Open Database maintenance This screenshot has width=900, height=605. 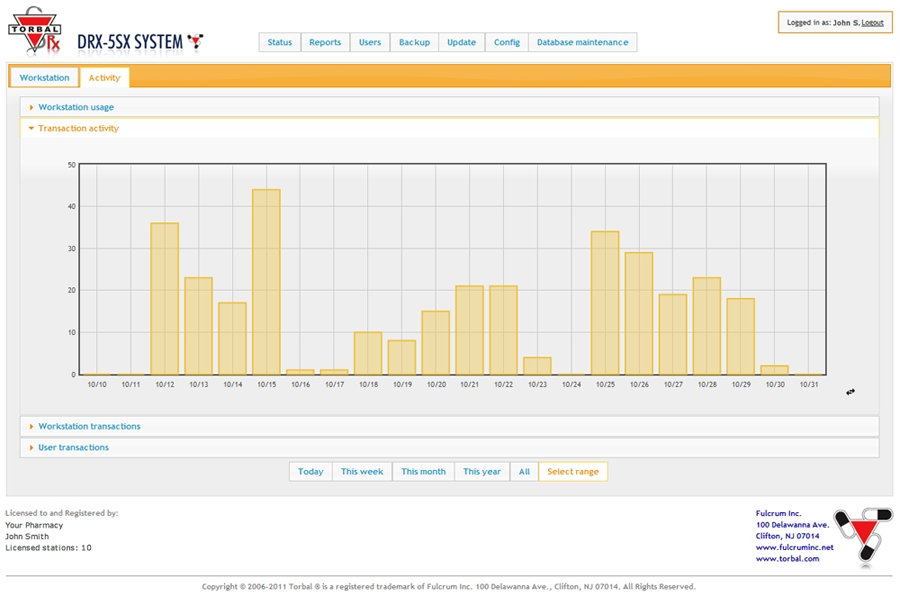pos(583,42)
